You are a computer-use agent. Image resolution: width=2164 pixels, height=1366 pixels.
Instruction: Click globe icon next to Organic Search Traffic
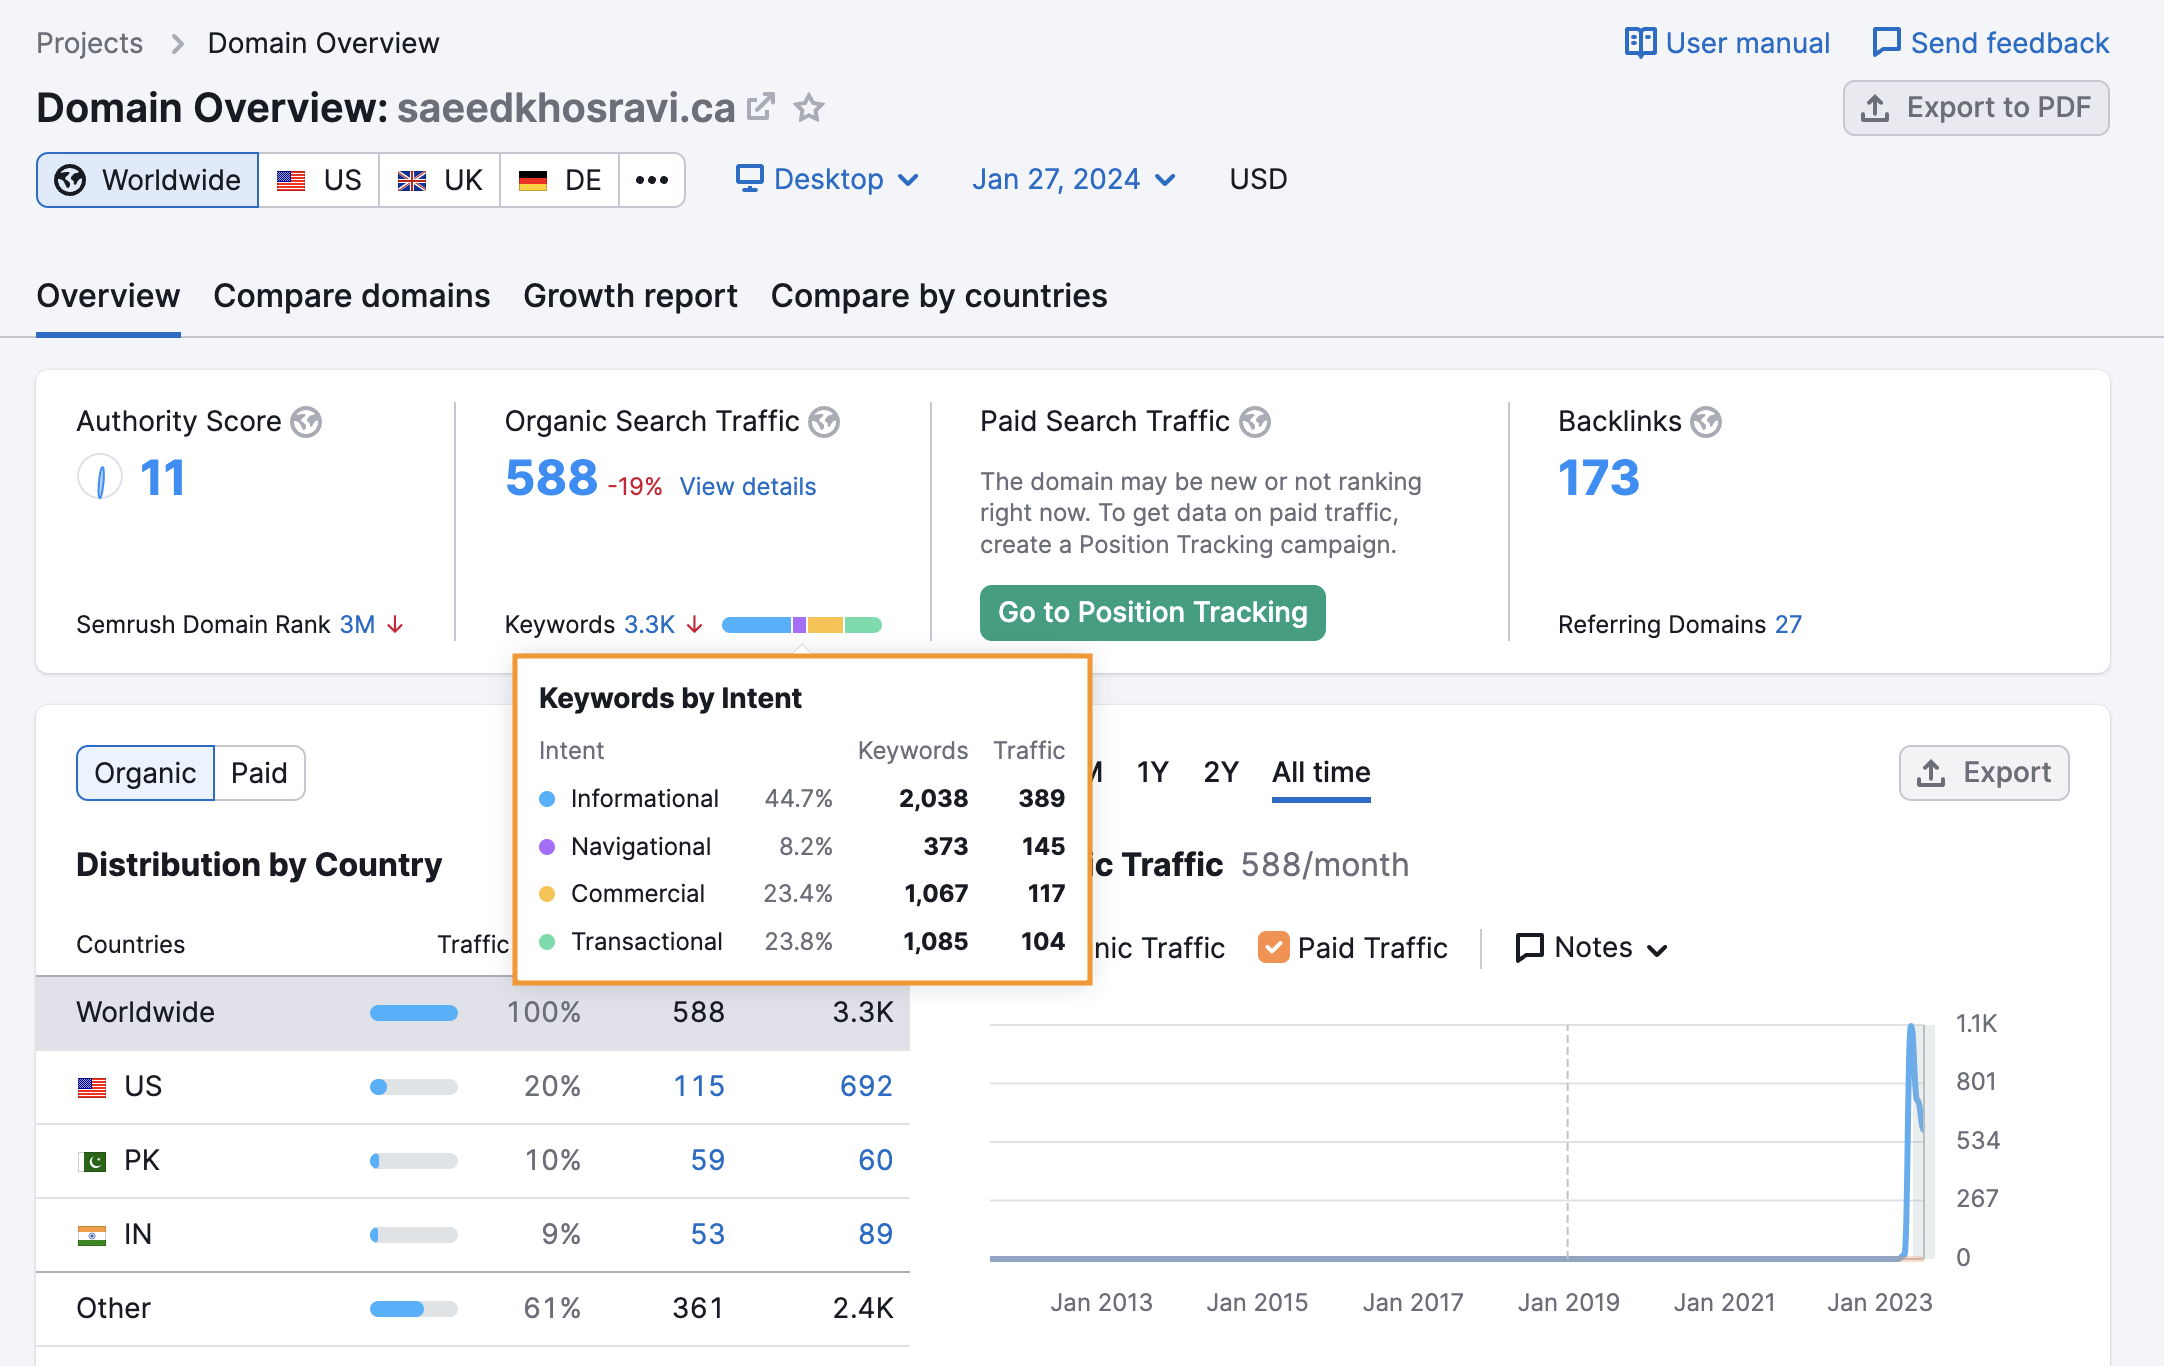pyautogui.click(x=824, y=422)
